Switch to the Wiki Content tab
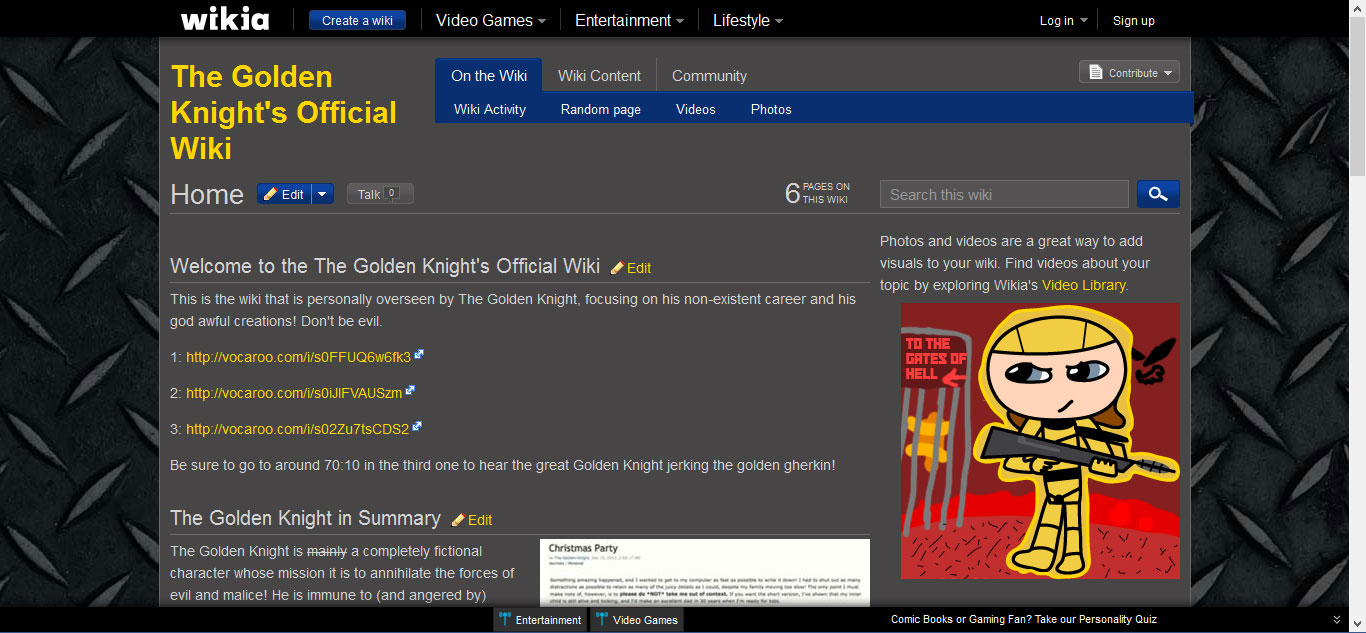 (x=599, y=75)
